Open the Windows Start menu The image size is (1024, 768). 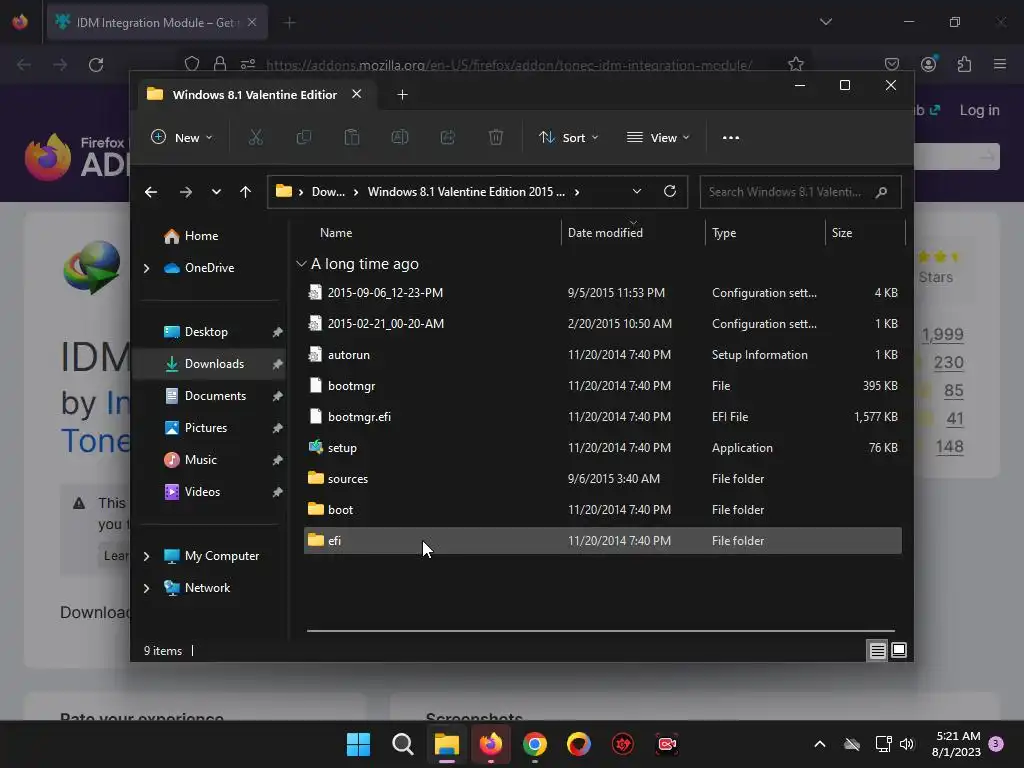click(x=359, y=744)
